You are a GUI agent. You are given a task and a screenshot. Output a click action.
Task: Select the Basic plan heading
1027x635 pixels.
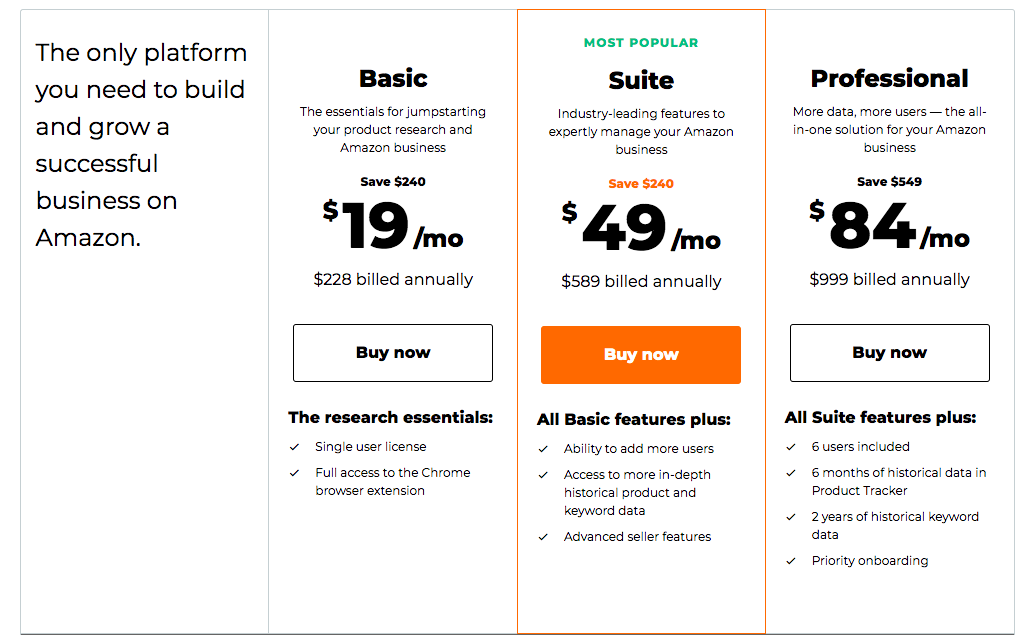click(x=393, y=79)
